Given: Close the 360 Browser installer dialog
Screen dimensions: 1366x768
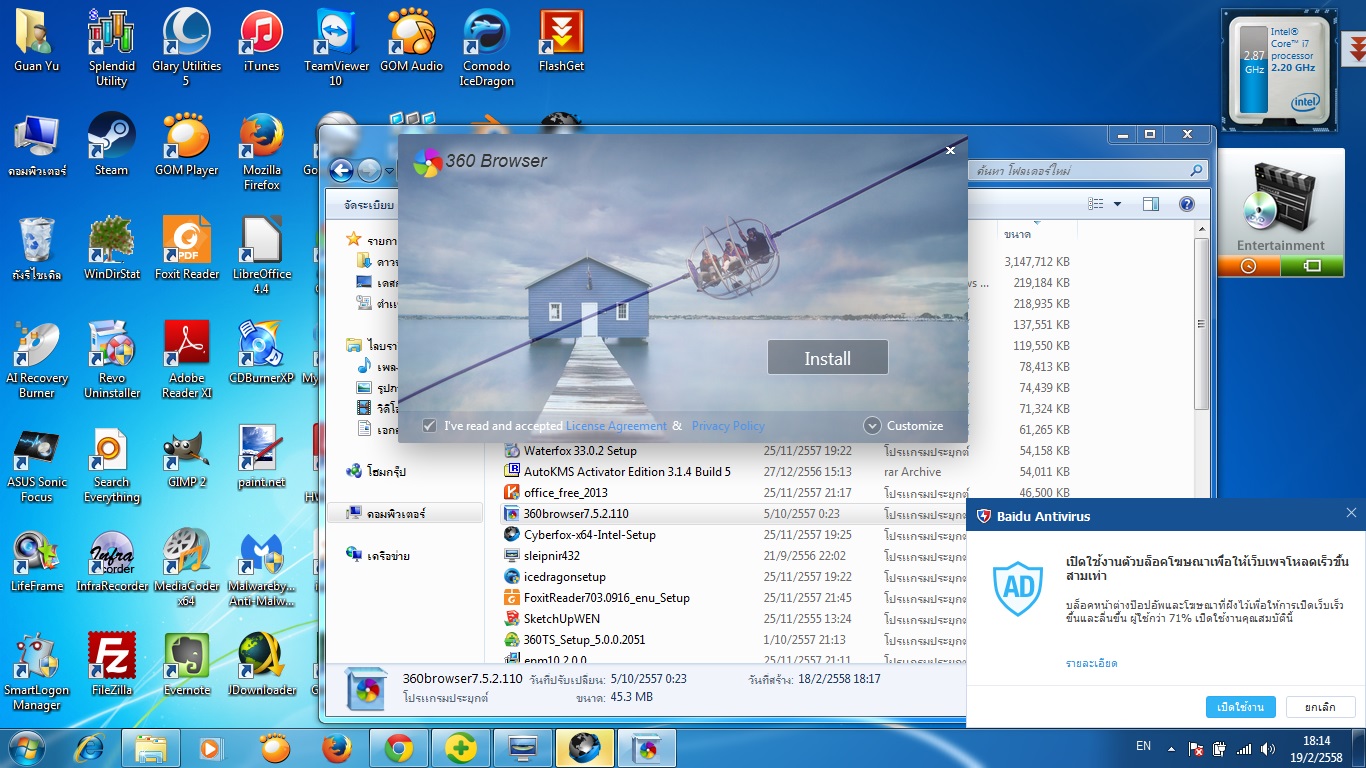Looking at the screenshot, I should 950,150.
